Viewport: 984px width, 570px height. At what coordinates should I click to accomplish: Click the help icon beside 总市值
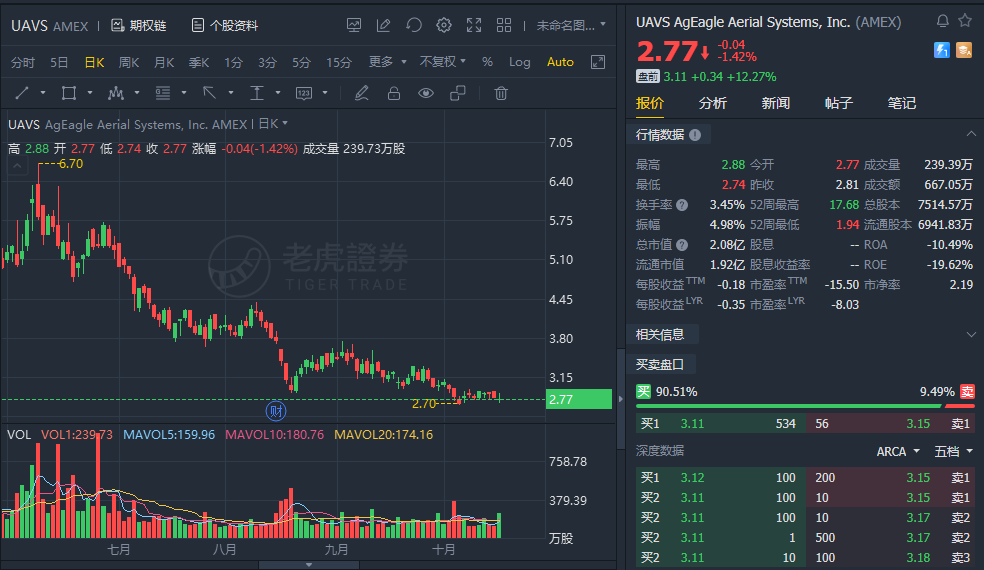[682, 245]
